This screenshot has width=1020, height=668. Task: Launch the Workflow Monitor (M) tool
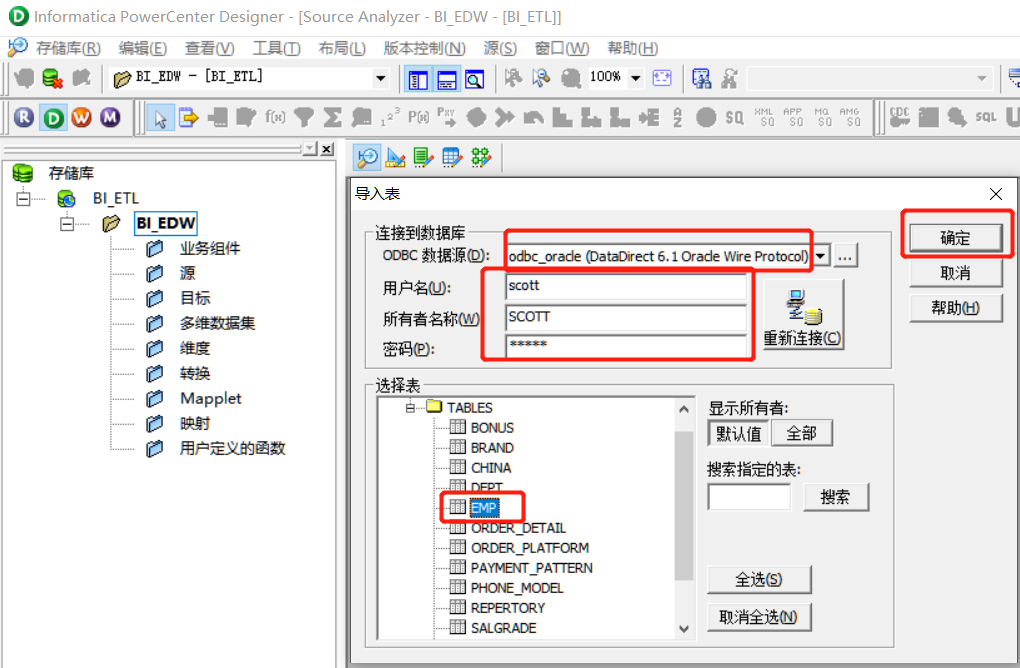pos(110,118)
